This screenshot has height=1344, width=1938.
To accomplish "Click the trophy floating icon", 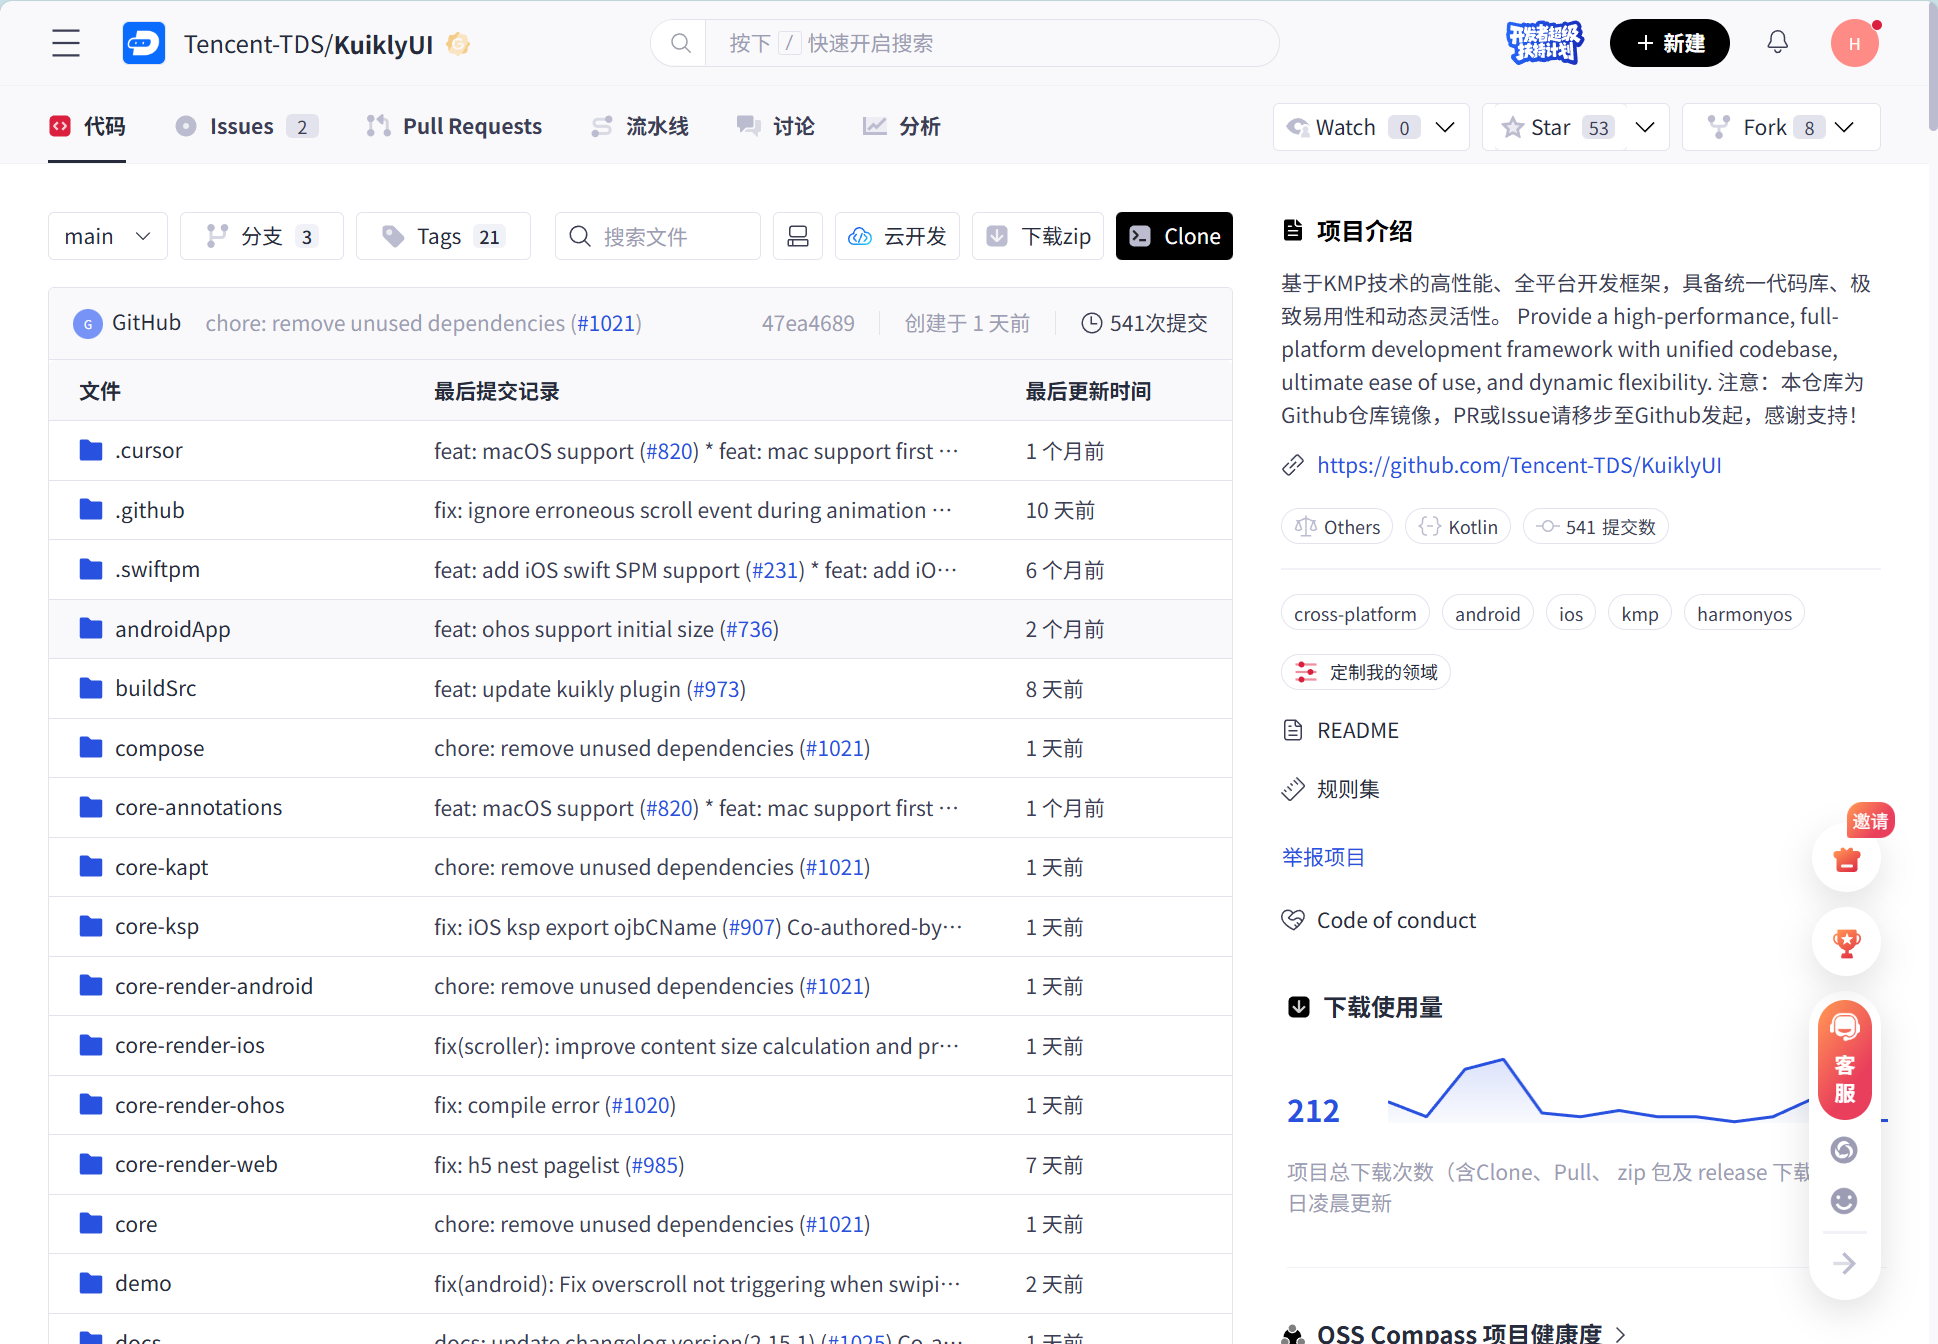I will (1846, 942).
